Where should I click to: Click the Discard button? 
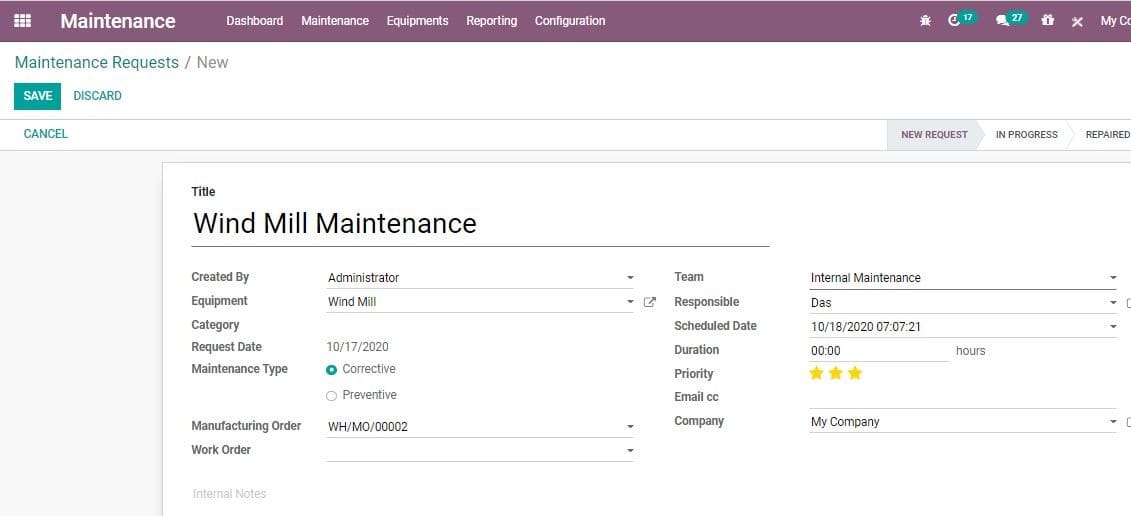97,96
